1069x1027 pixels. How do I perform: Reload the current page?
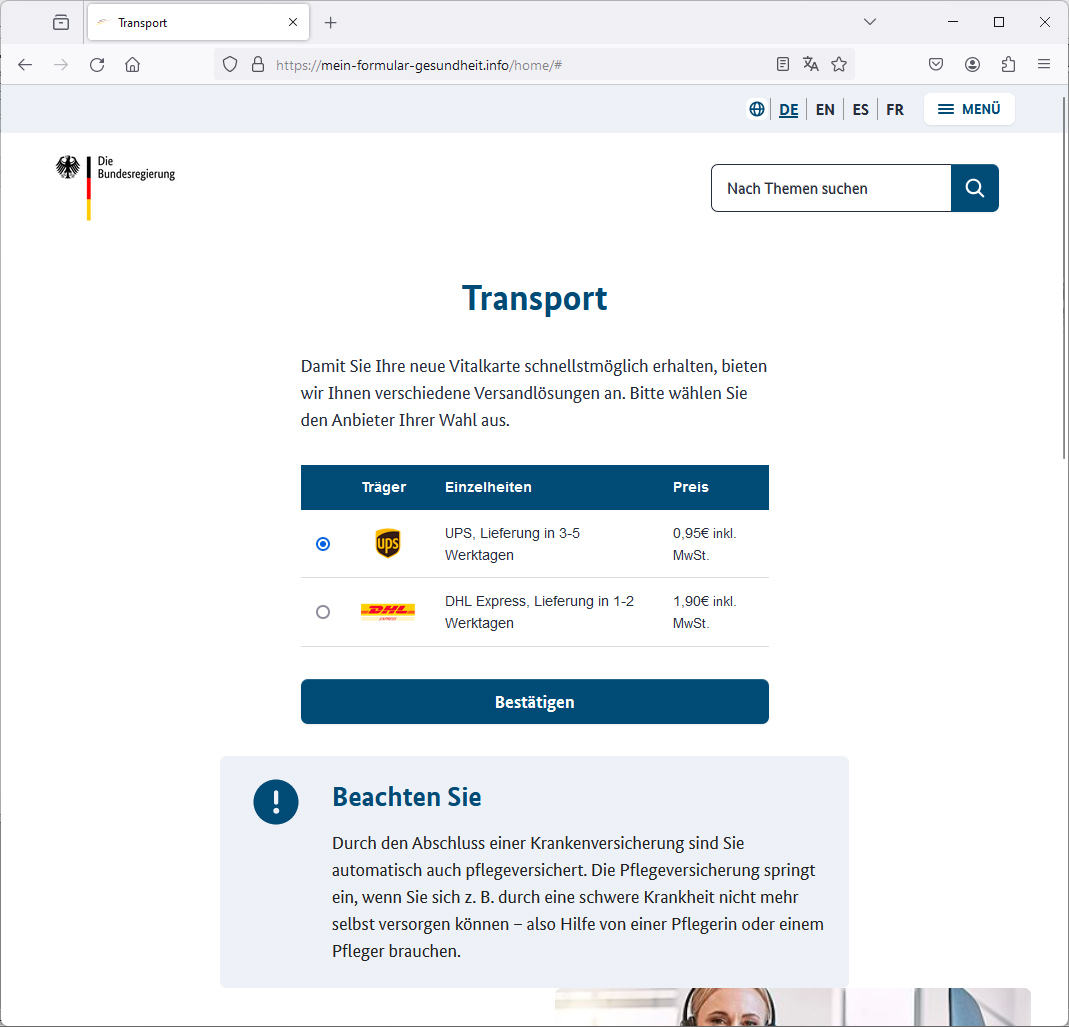[97, 65]
